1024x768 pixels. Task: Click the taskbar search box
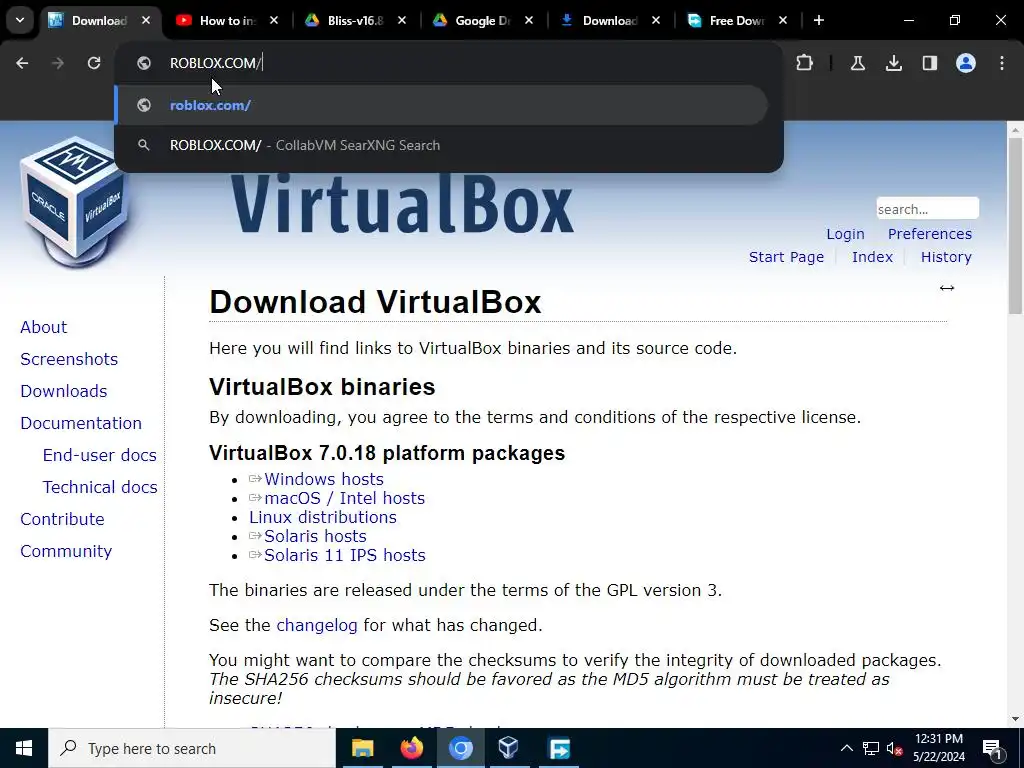[192, 748]
